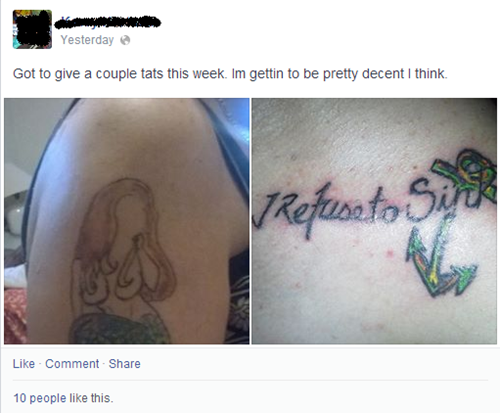Click the globe public privacy icon

125,40
